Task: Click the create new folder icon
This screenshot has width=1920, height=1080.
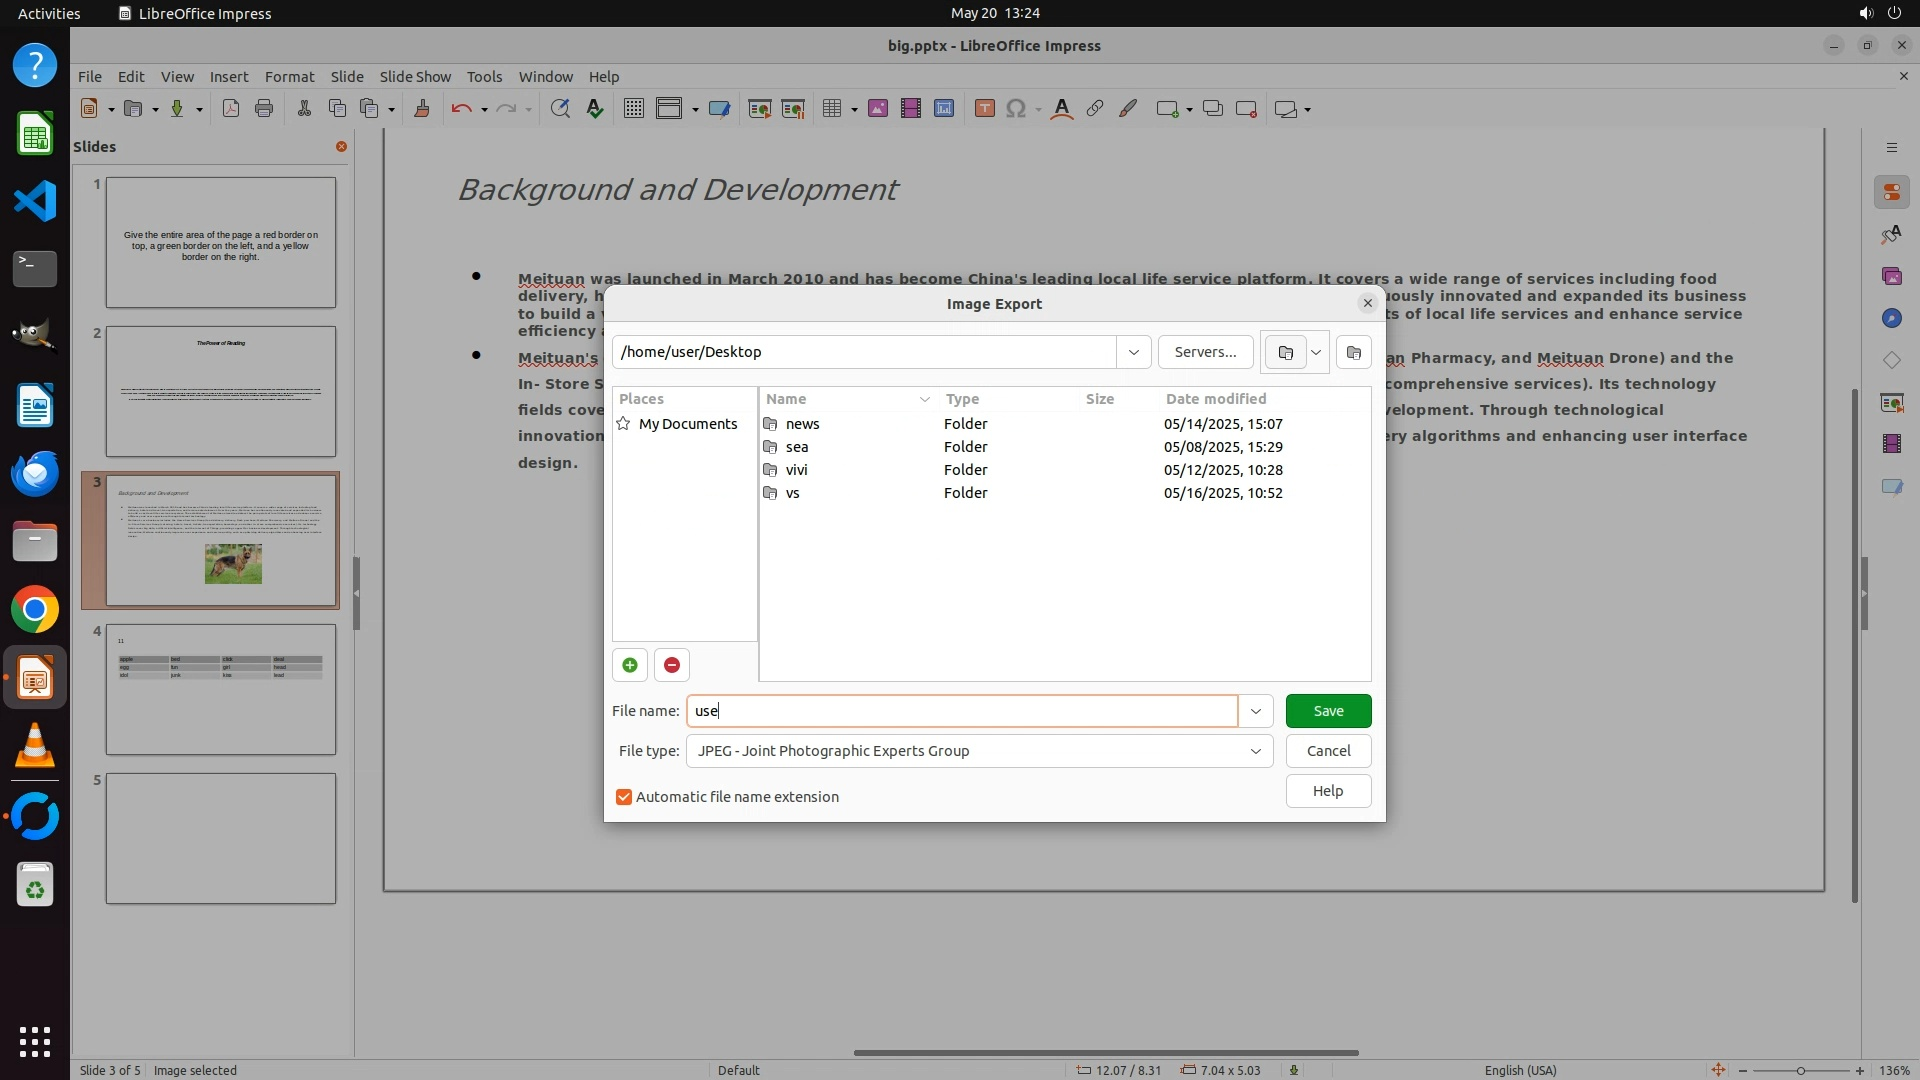Action: [1353, 352]
